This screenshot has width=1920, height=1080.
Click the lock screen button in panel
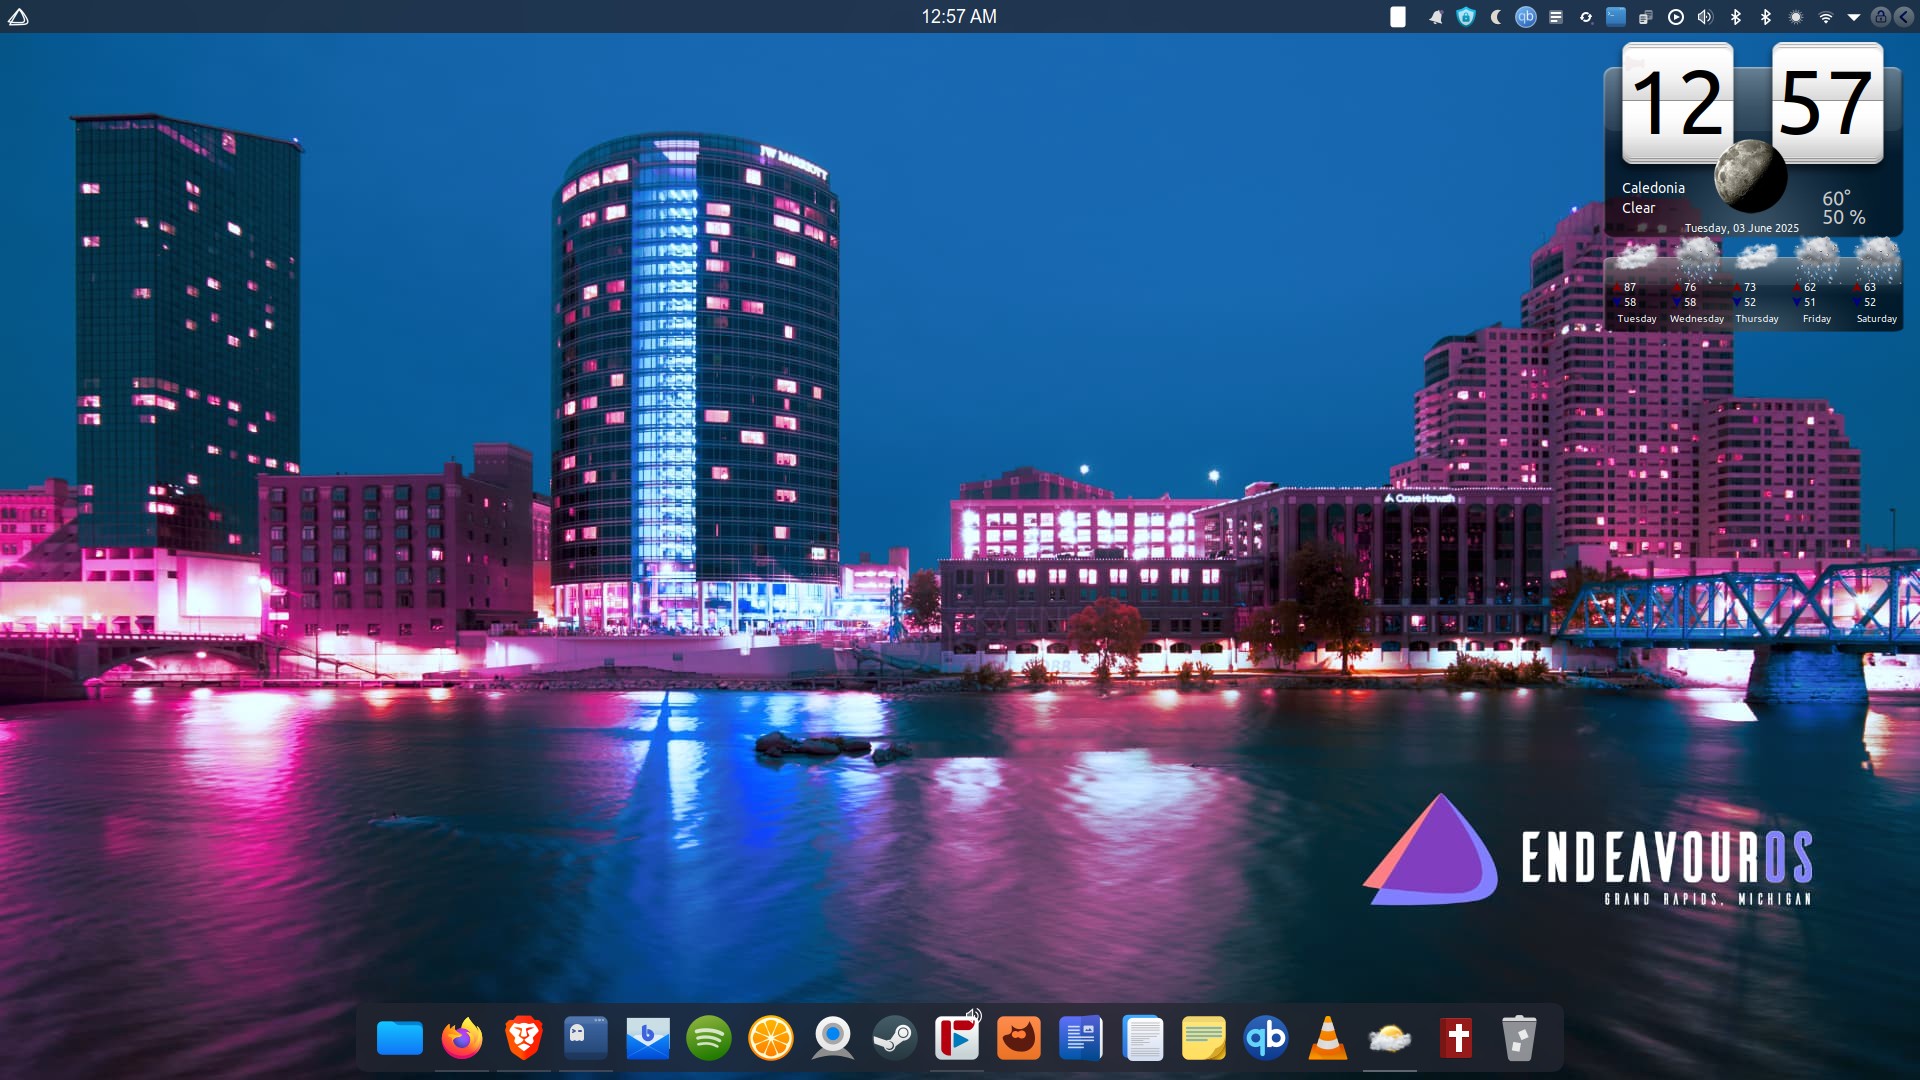(x=1881, y=17)
